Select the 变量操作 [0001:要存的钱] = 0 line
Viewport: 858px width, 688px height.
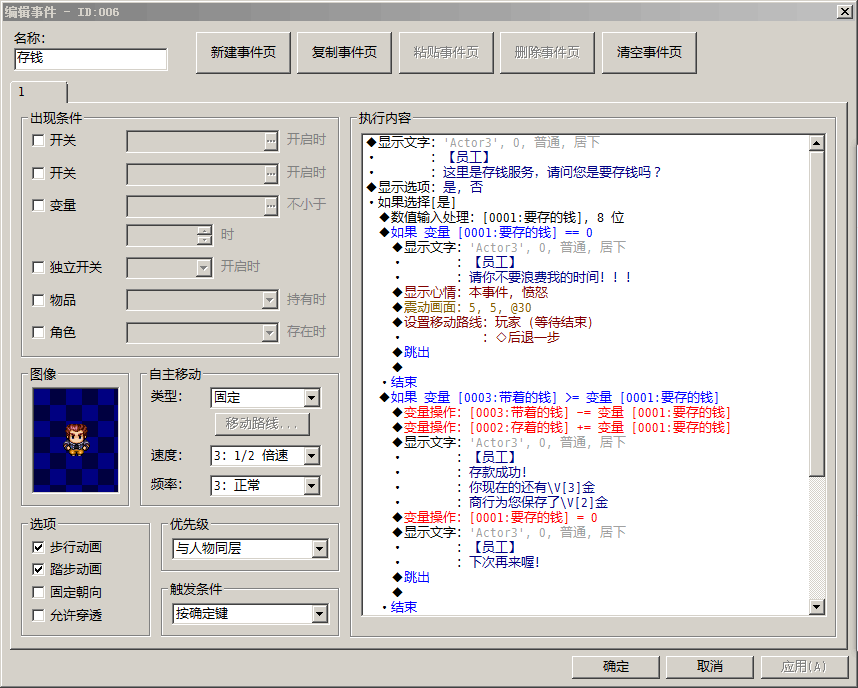pyautogui.click(x=495, y=517)
